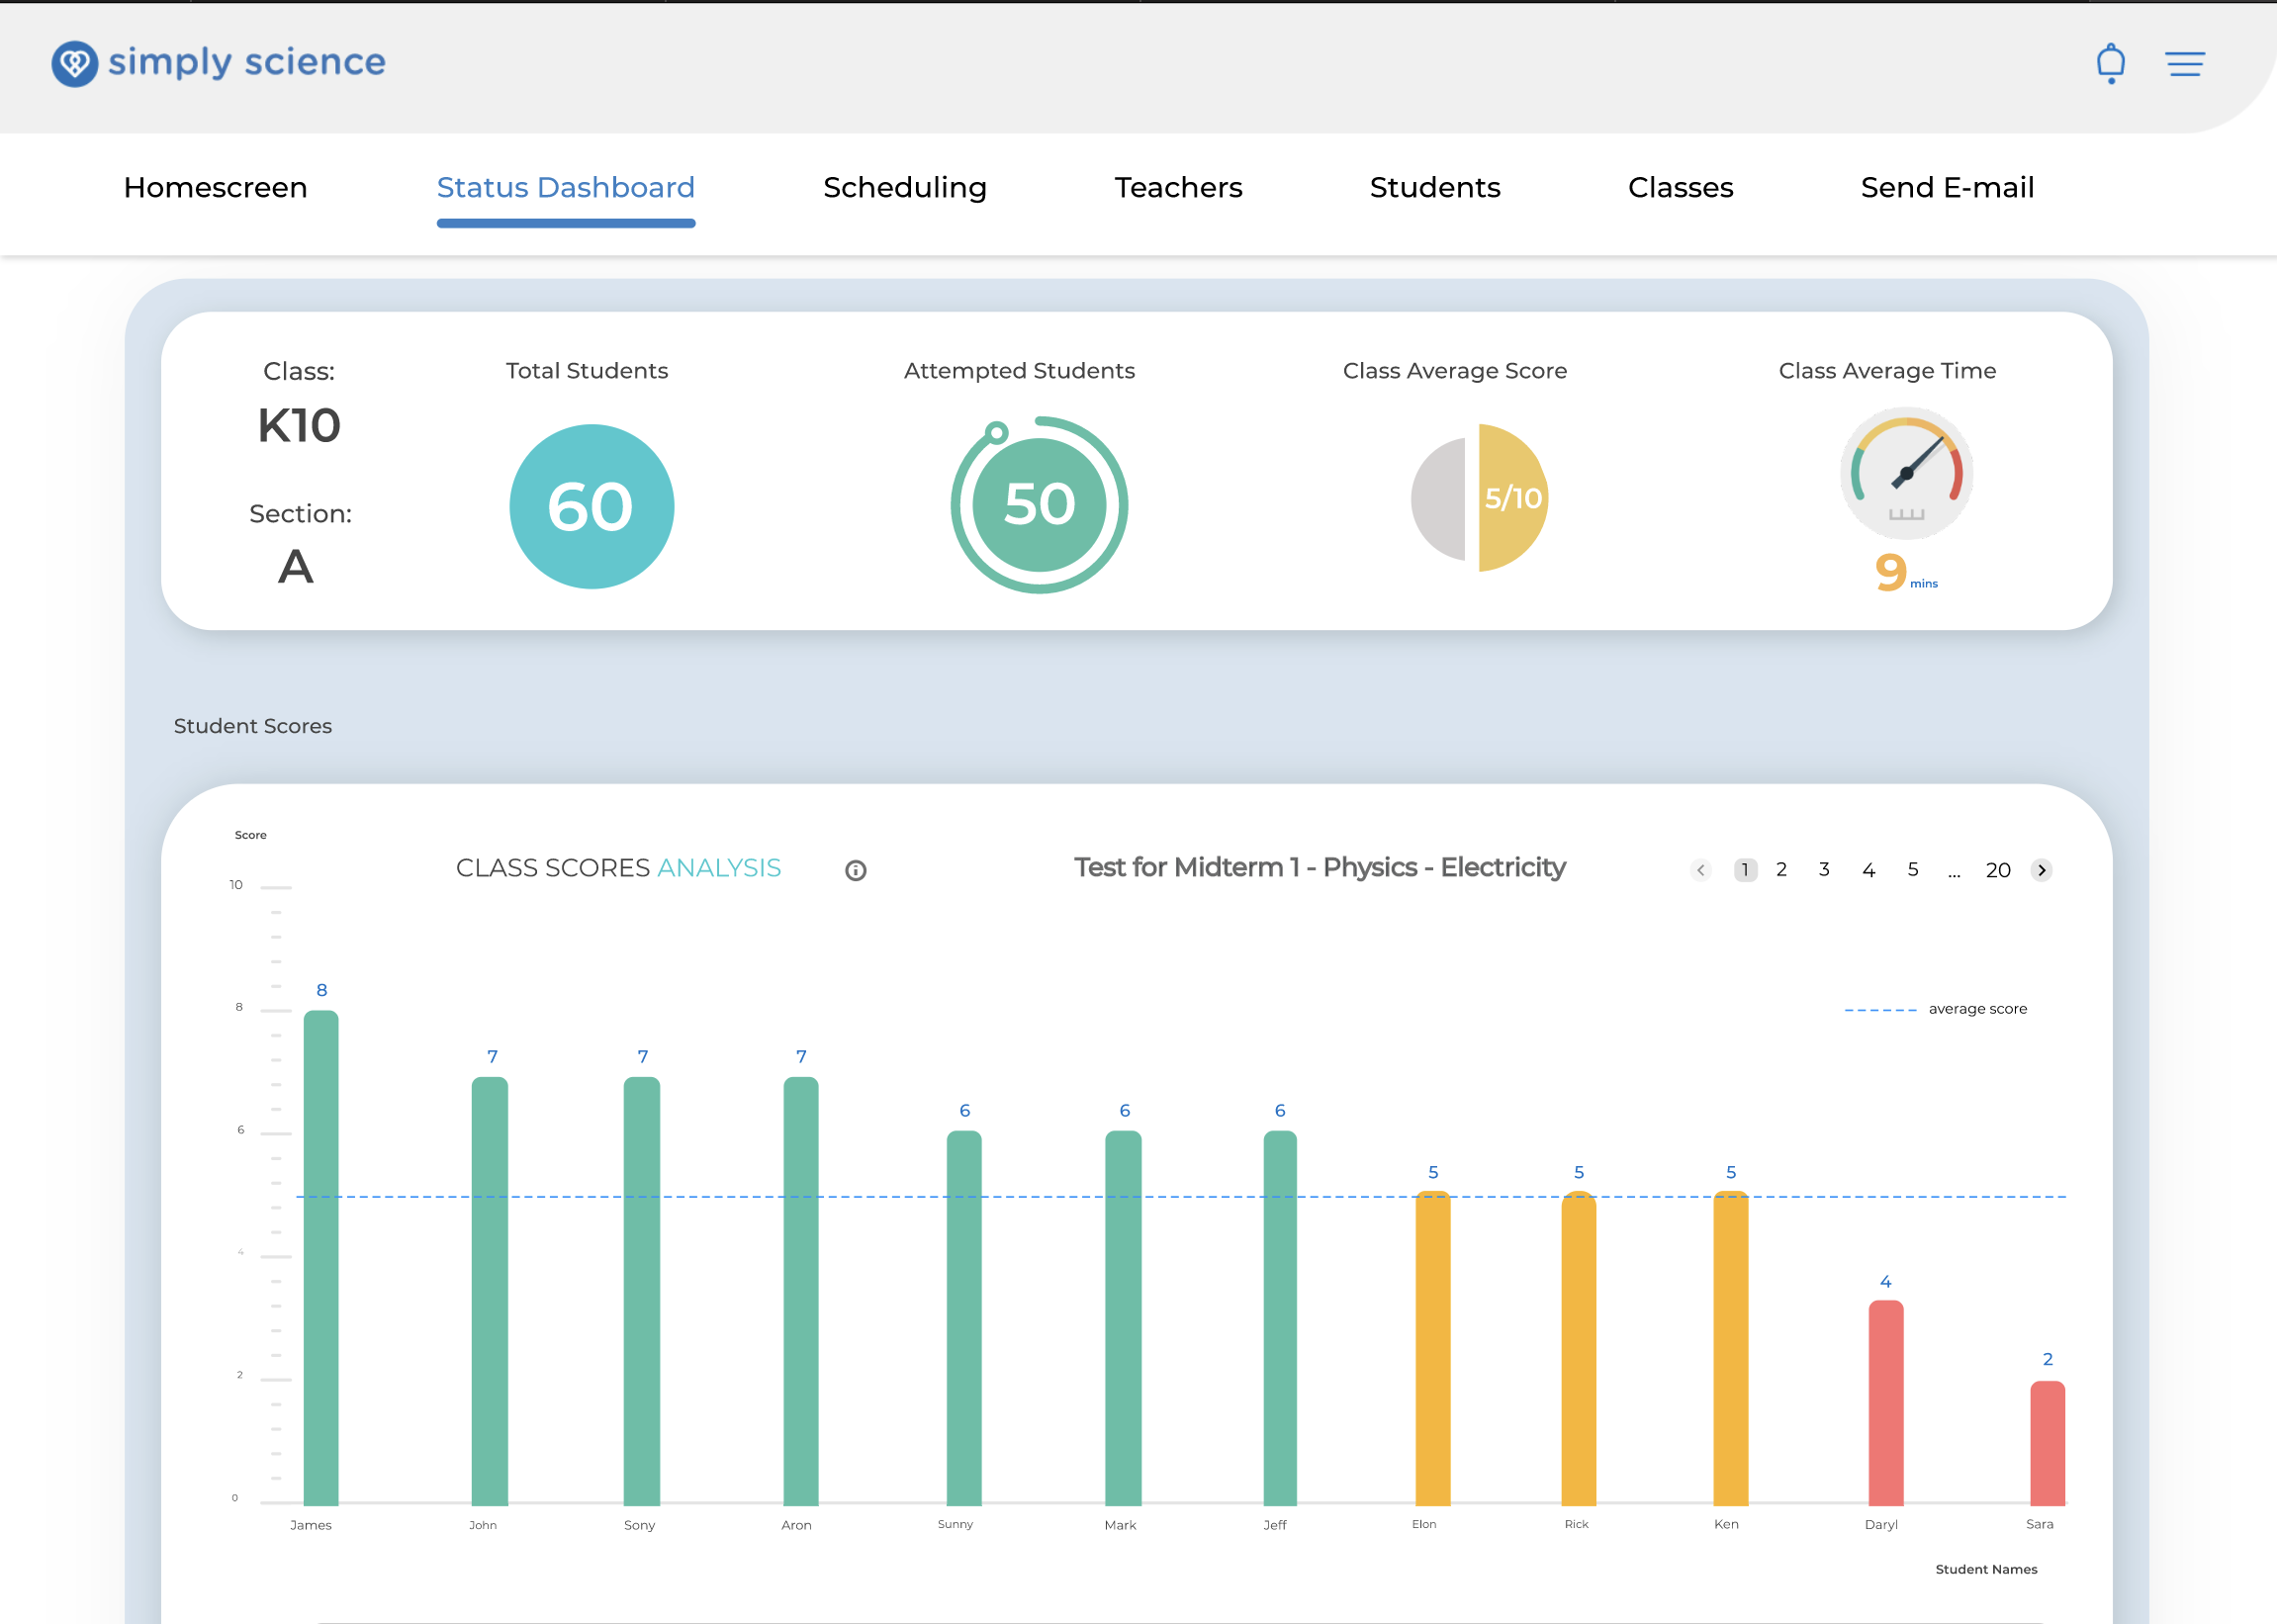Jump to page 20 of test results
Viewport: 2277px width, 1624px height.
tap(1997, 870)
